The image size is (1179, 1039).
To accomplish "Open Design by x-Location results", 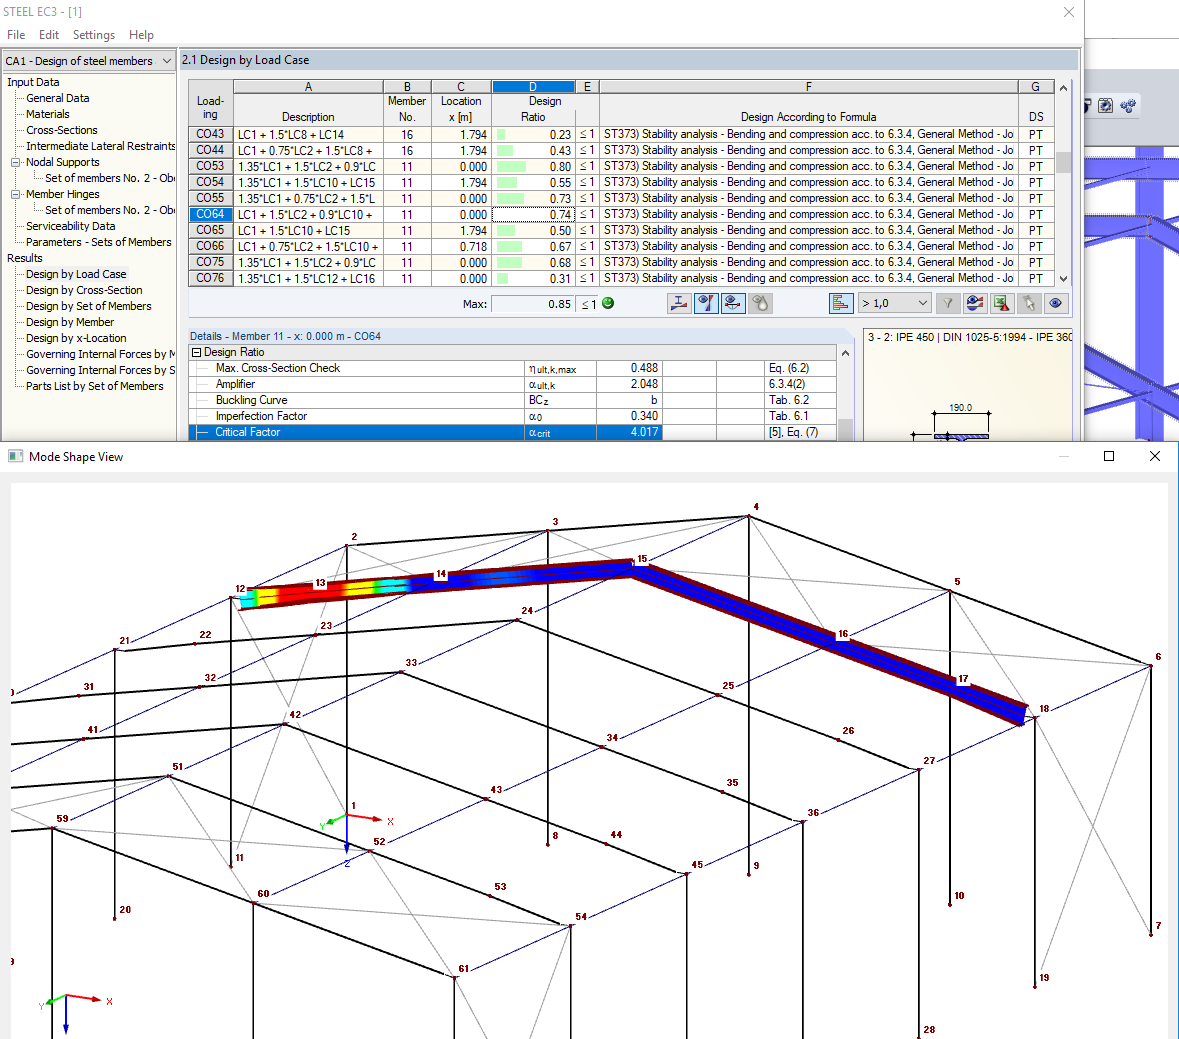I will tap(76, 338).
